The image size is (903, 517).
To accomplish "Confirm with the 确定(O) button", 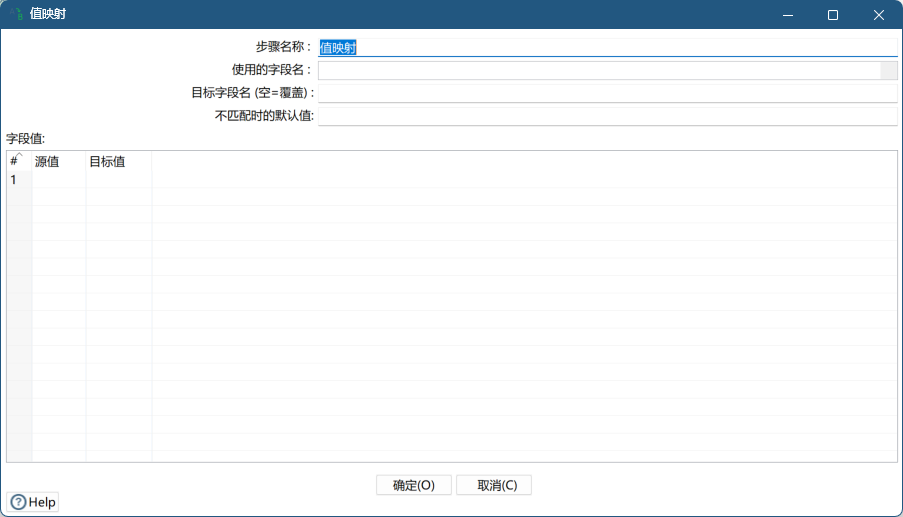I will coord(413,485).
